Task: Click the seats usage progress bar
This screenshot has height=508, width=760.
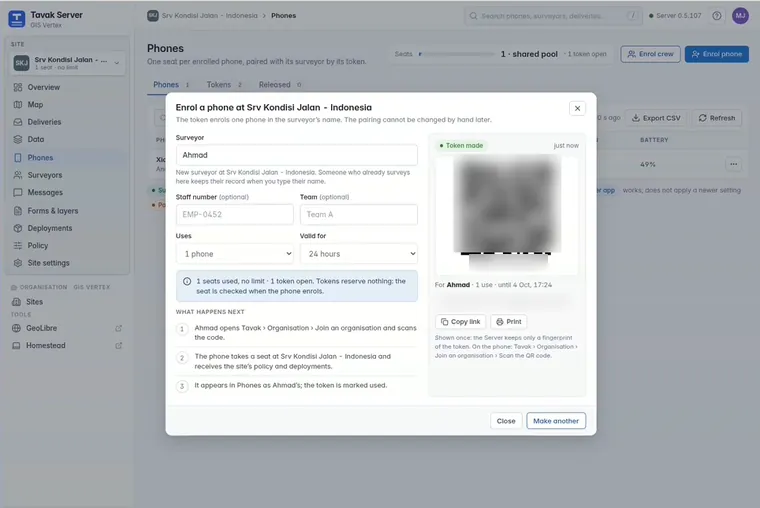Action: pyautogui.click(x=456, y=54)
